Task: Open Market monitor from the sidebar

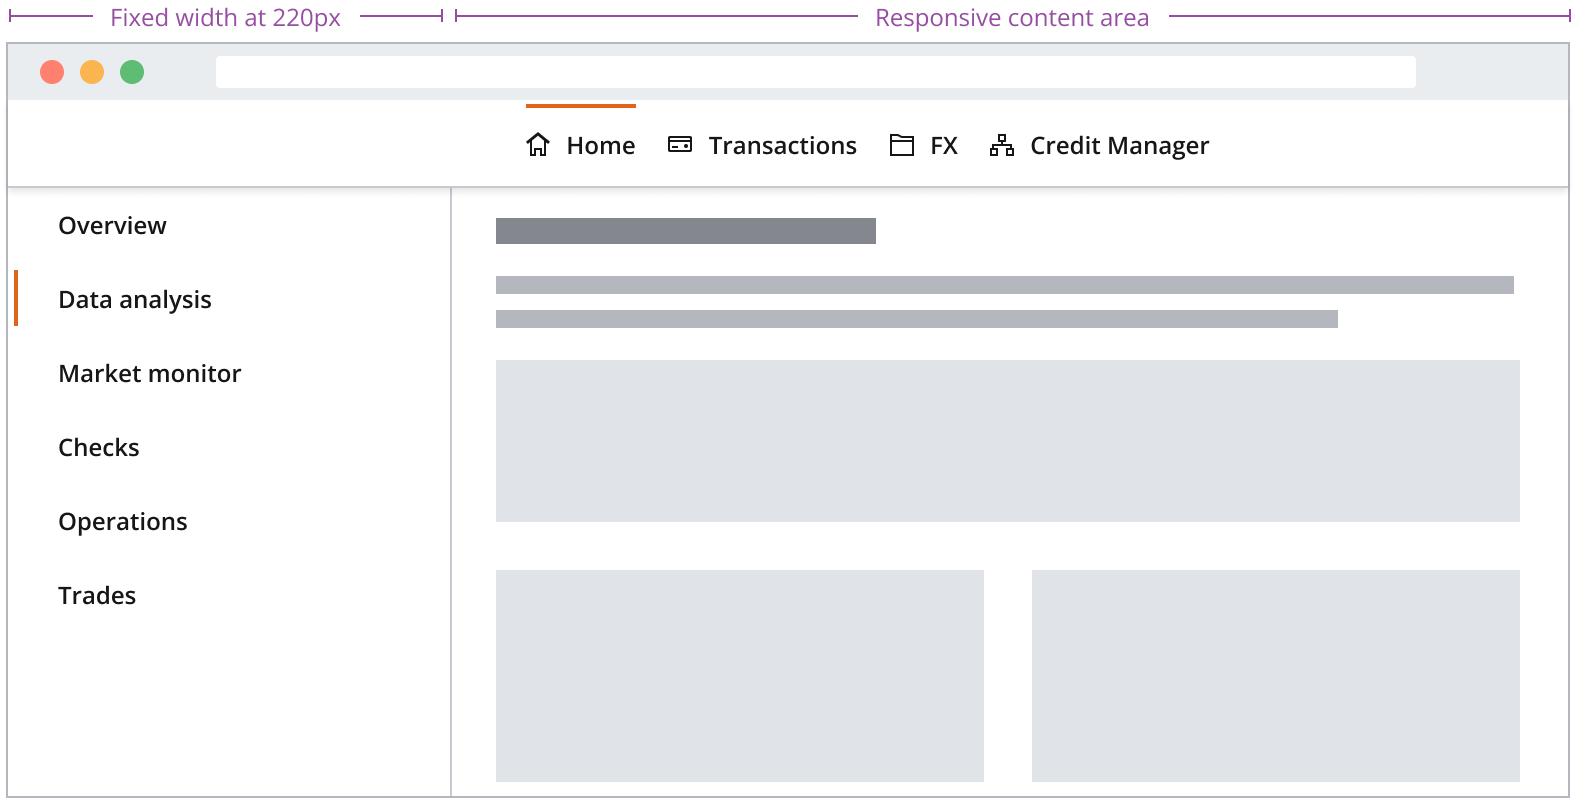Action: 150,374
